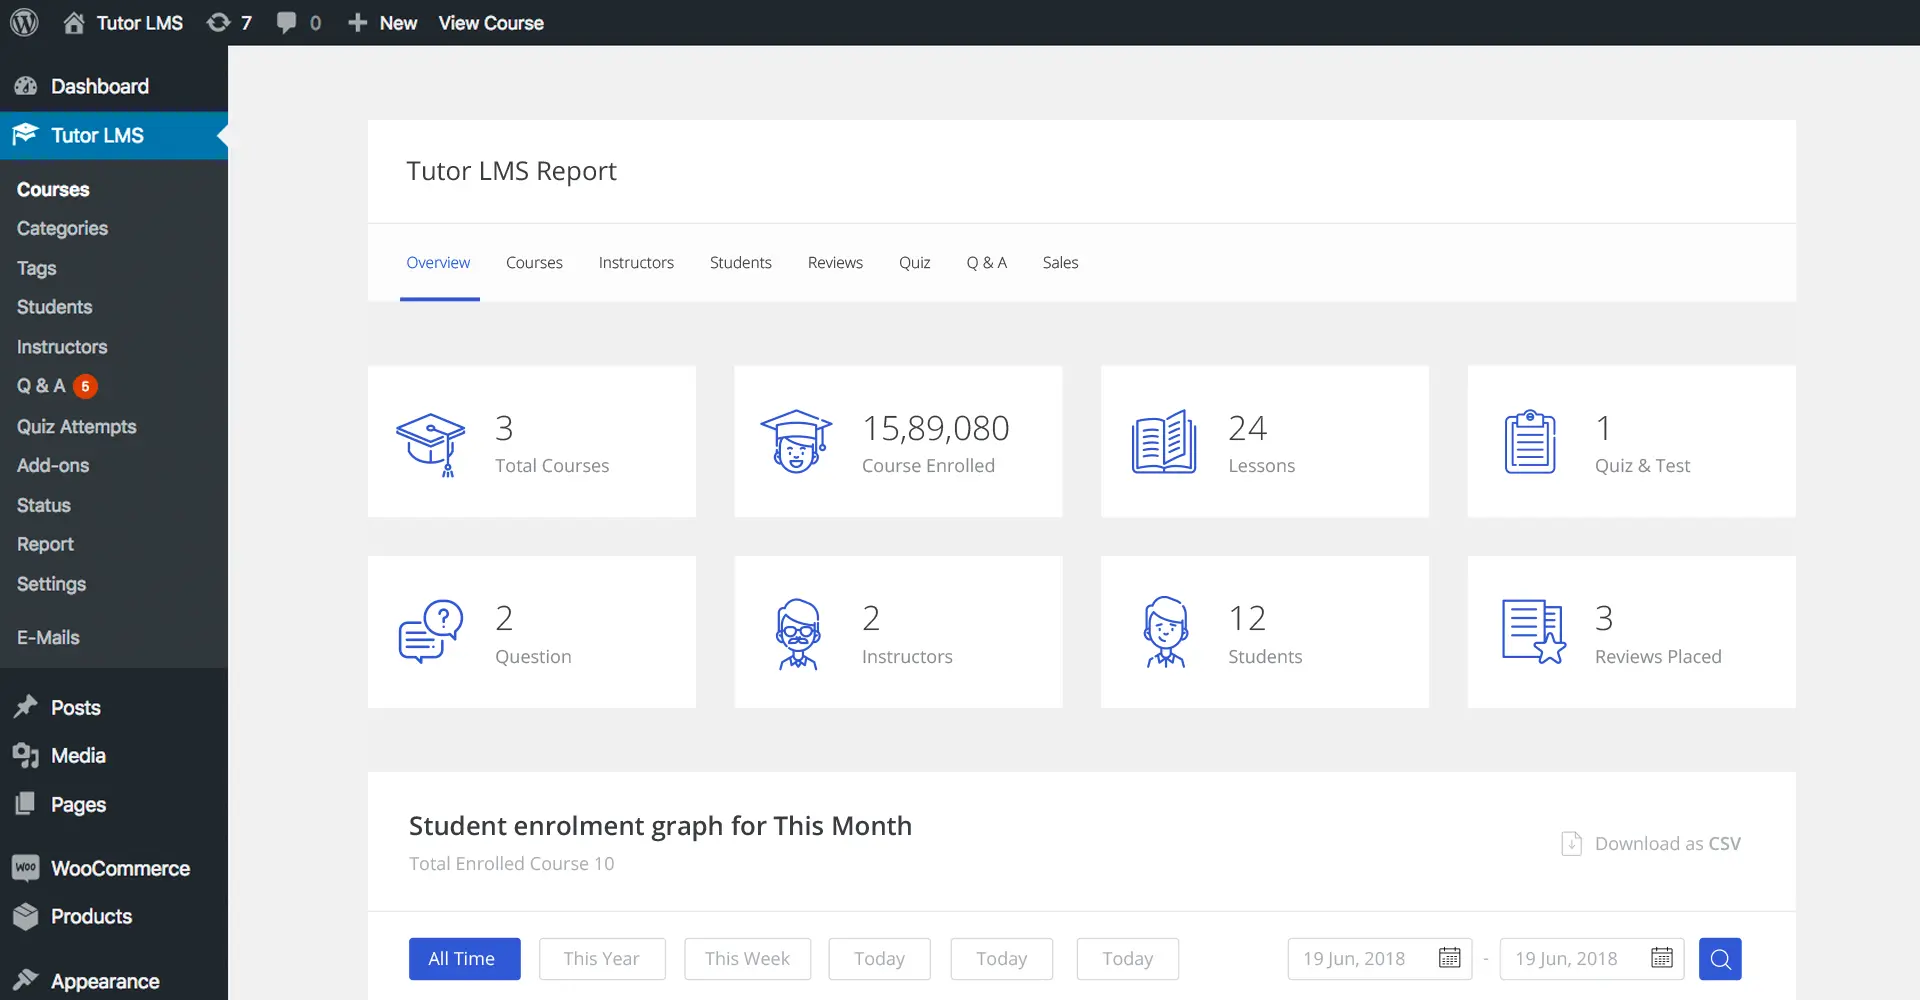This screenshot has height=1000, width=1920.
Task: Switch graph range to This Week
Action: 747,958
